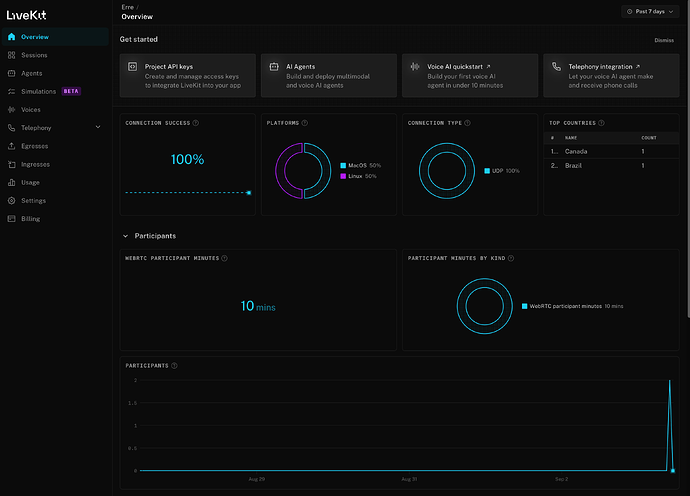This screenshot has height=496, width=690.
Task: Click the Settings gear icon
Action: pyautogui.click(x=11, y=200)
